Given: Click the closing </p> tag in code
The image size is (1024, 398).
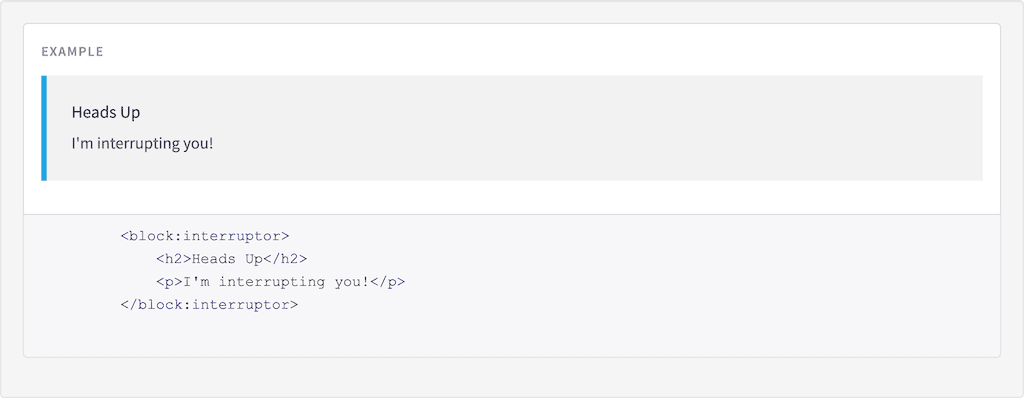Looking at the screenshot, I should [x=387, y=282].
